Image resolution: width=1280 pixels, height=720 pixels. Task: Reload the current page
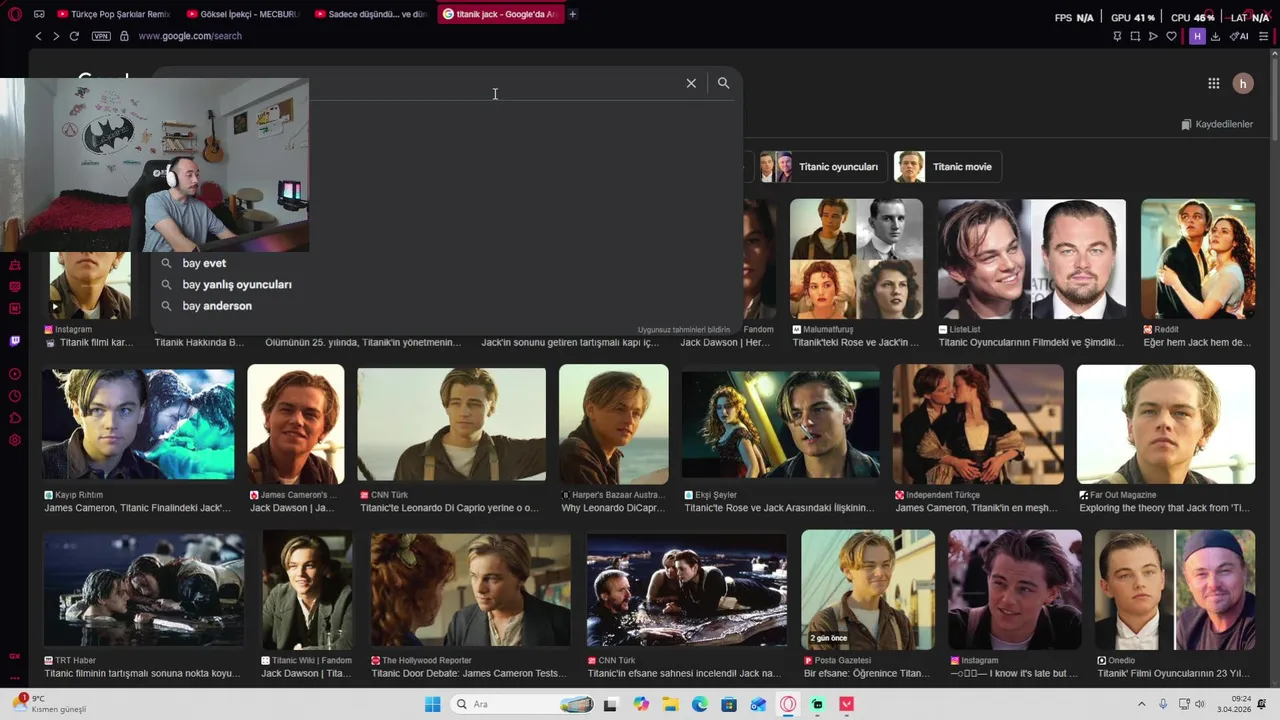click(x=74, y=36)
